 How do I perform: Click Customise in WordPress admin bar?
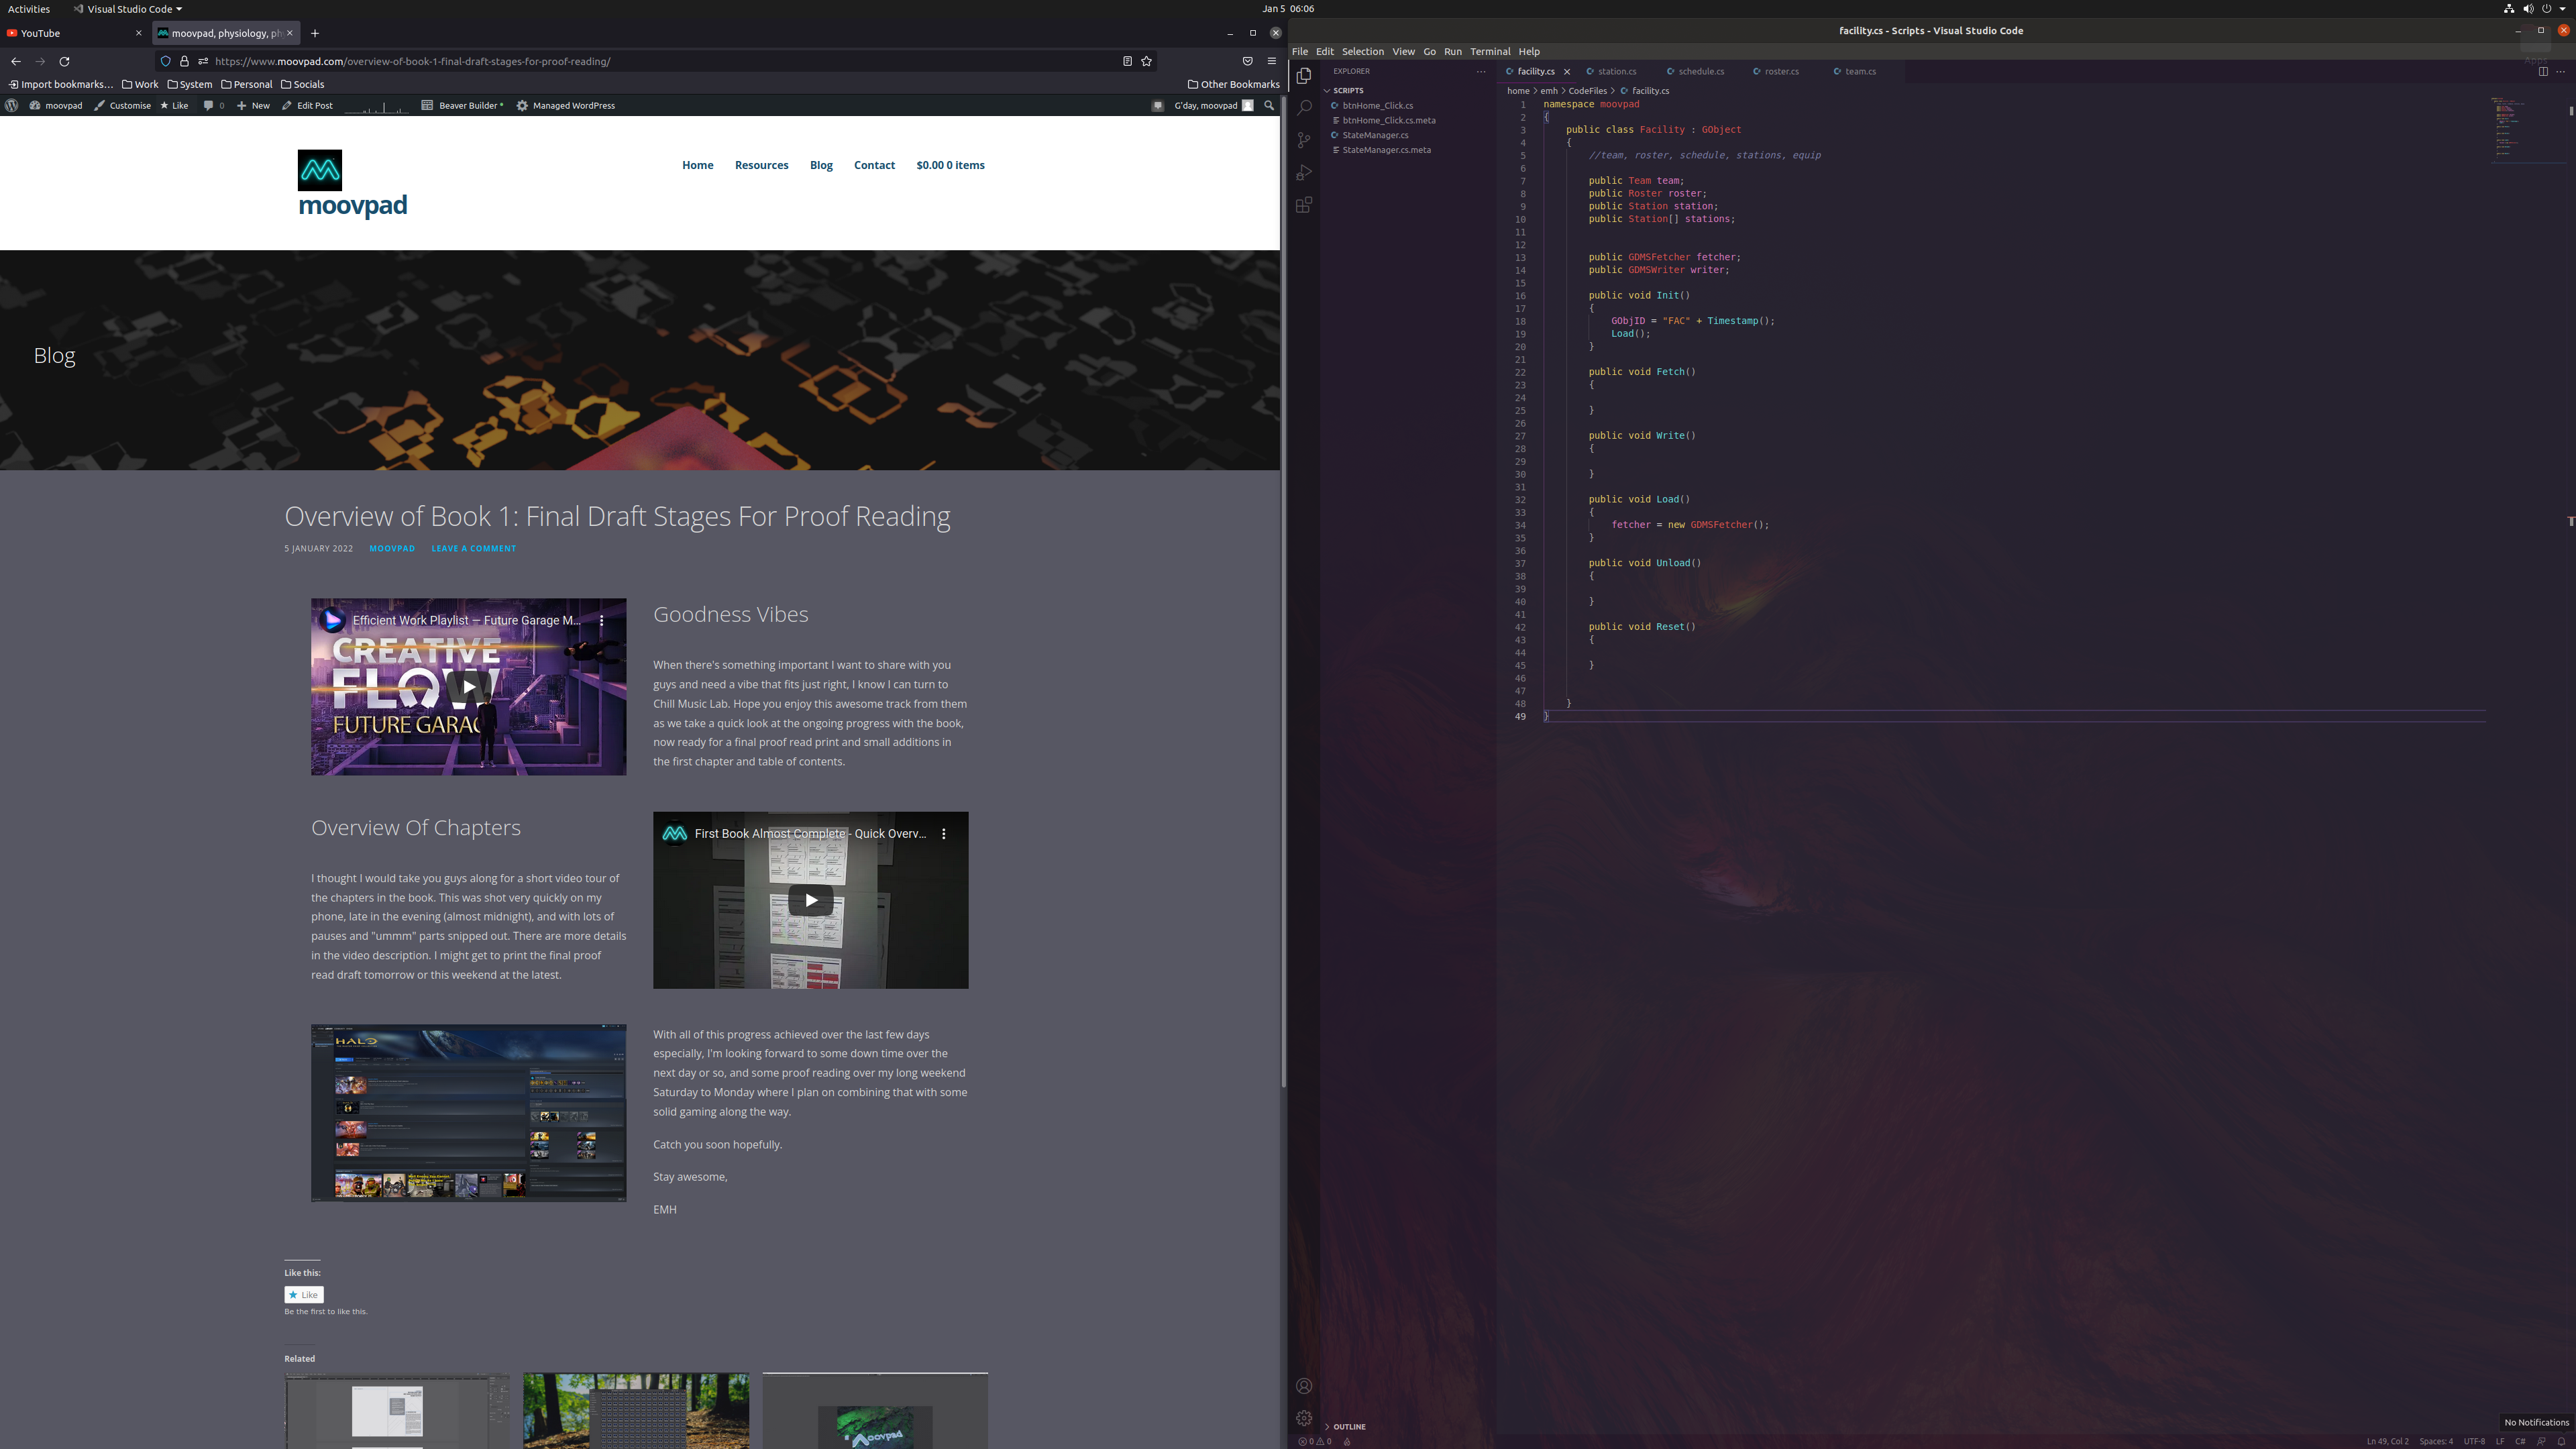123,105
